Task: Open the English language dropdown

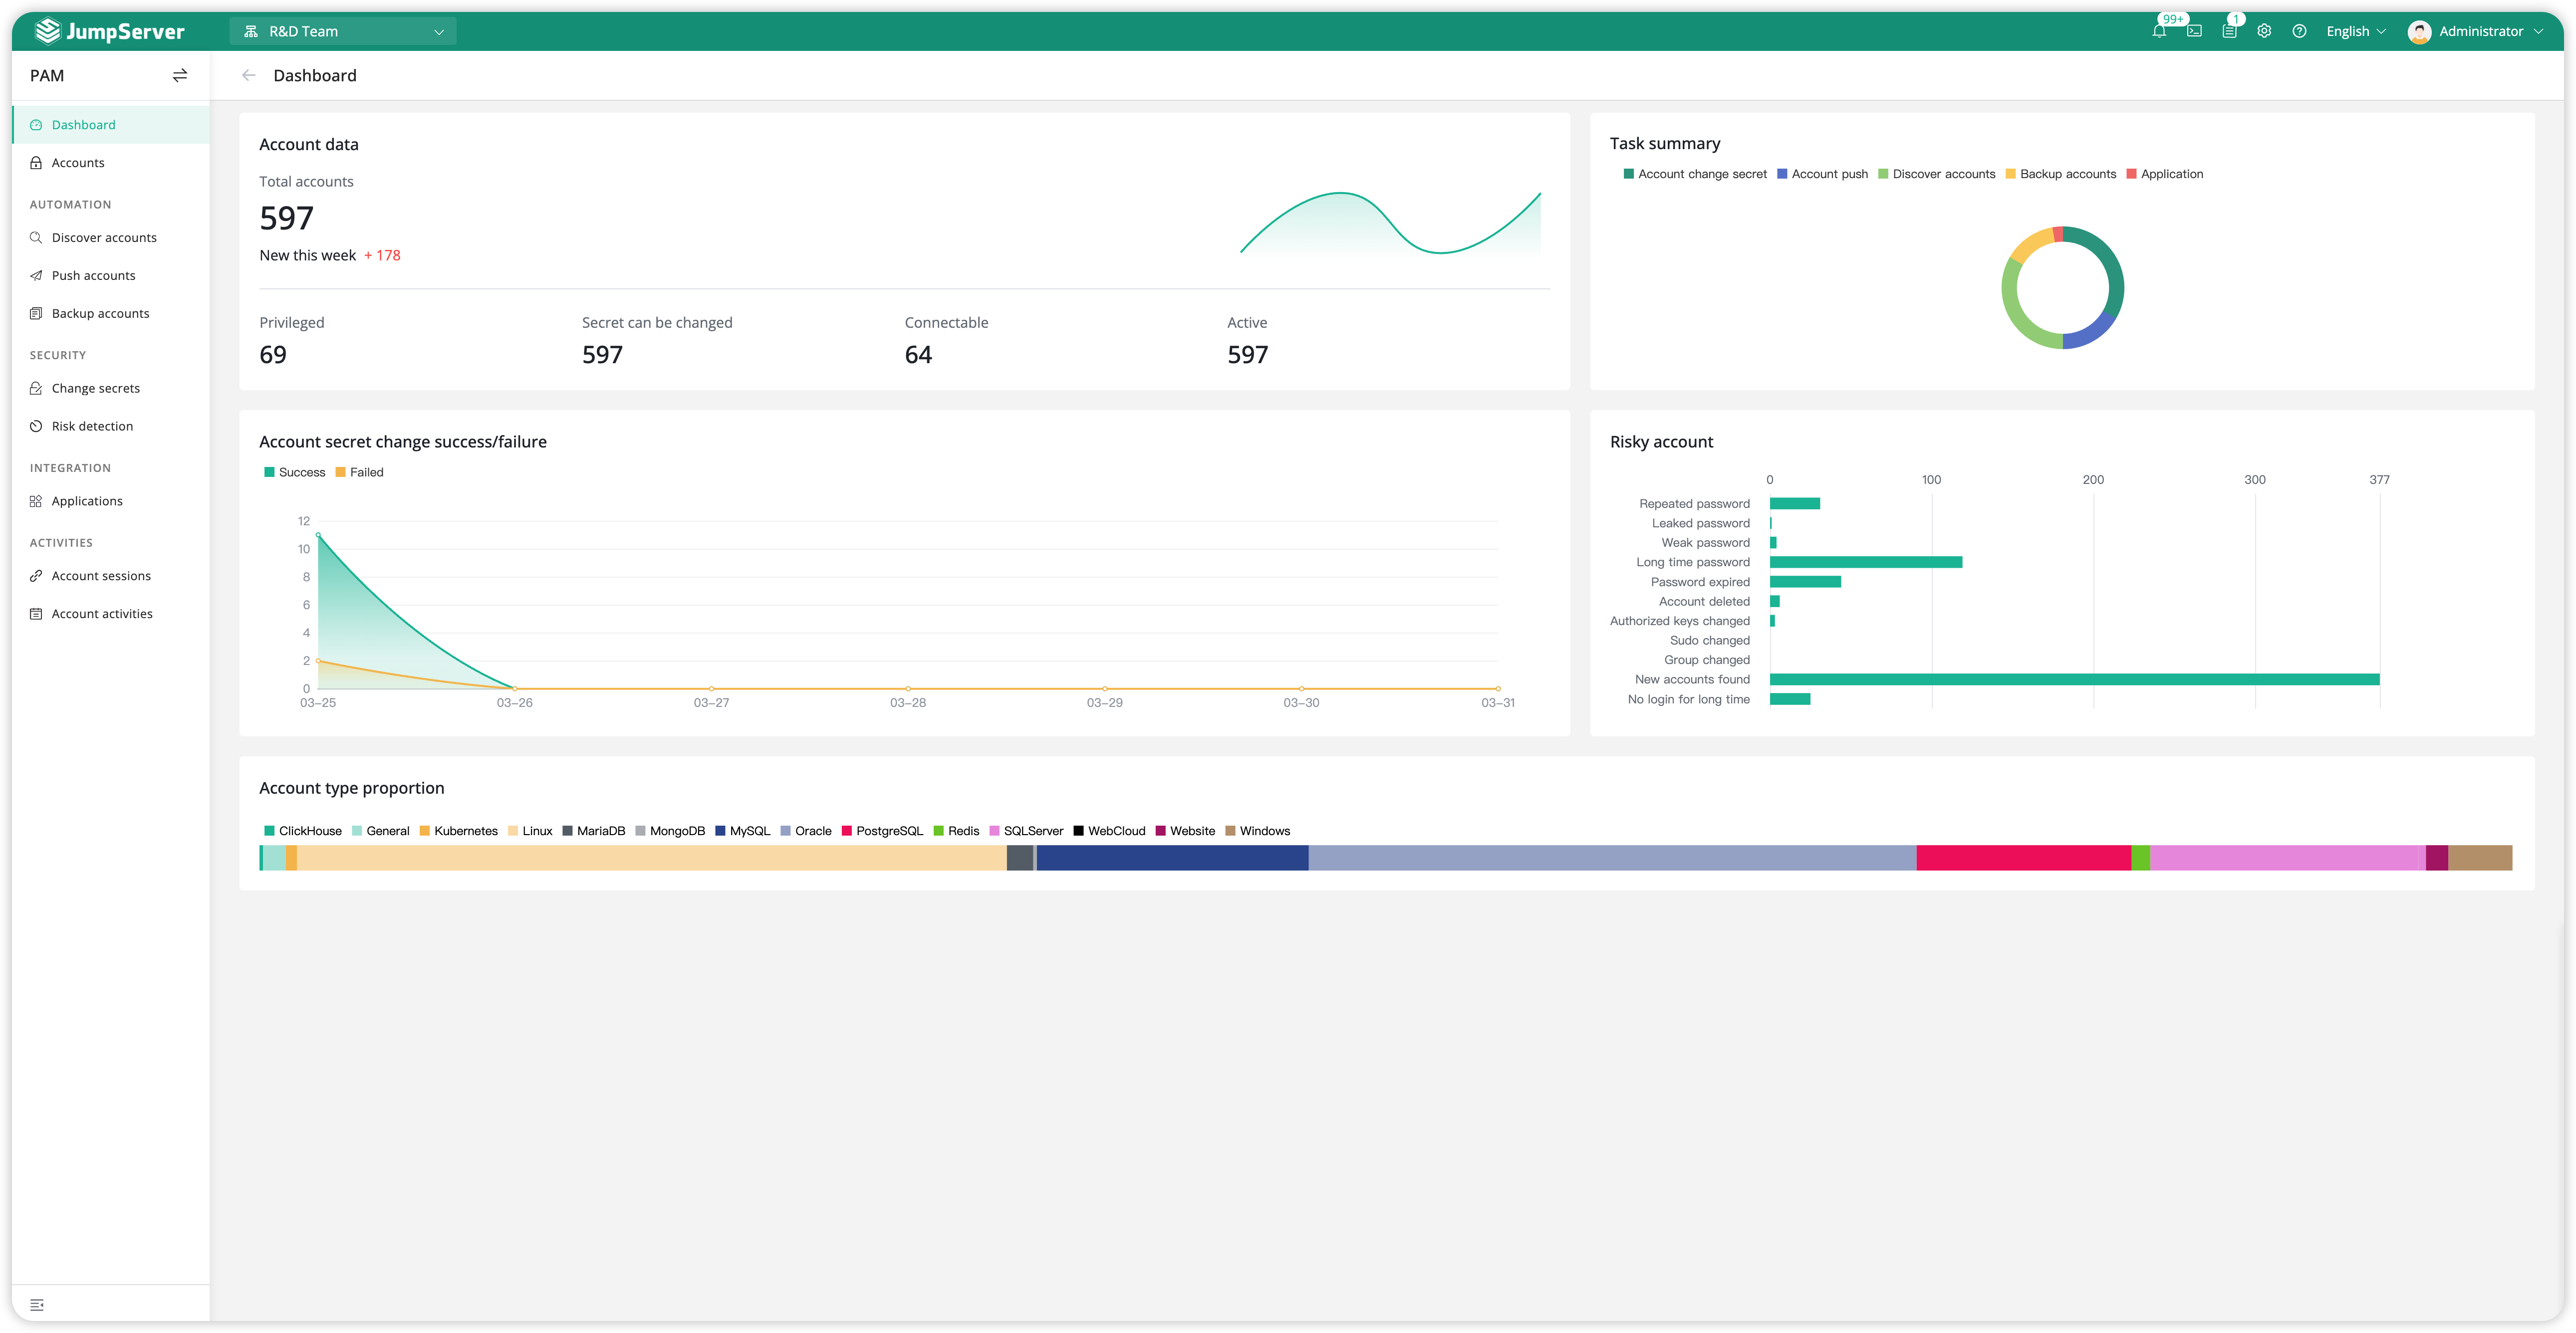Action: pyautogui.click(x=2355, y=31)
